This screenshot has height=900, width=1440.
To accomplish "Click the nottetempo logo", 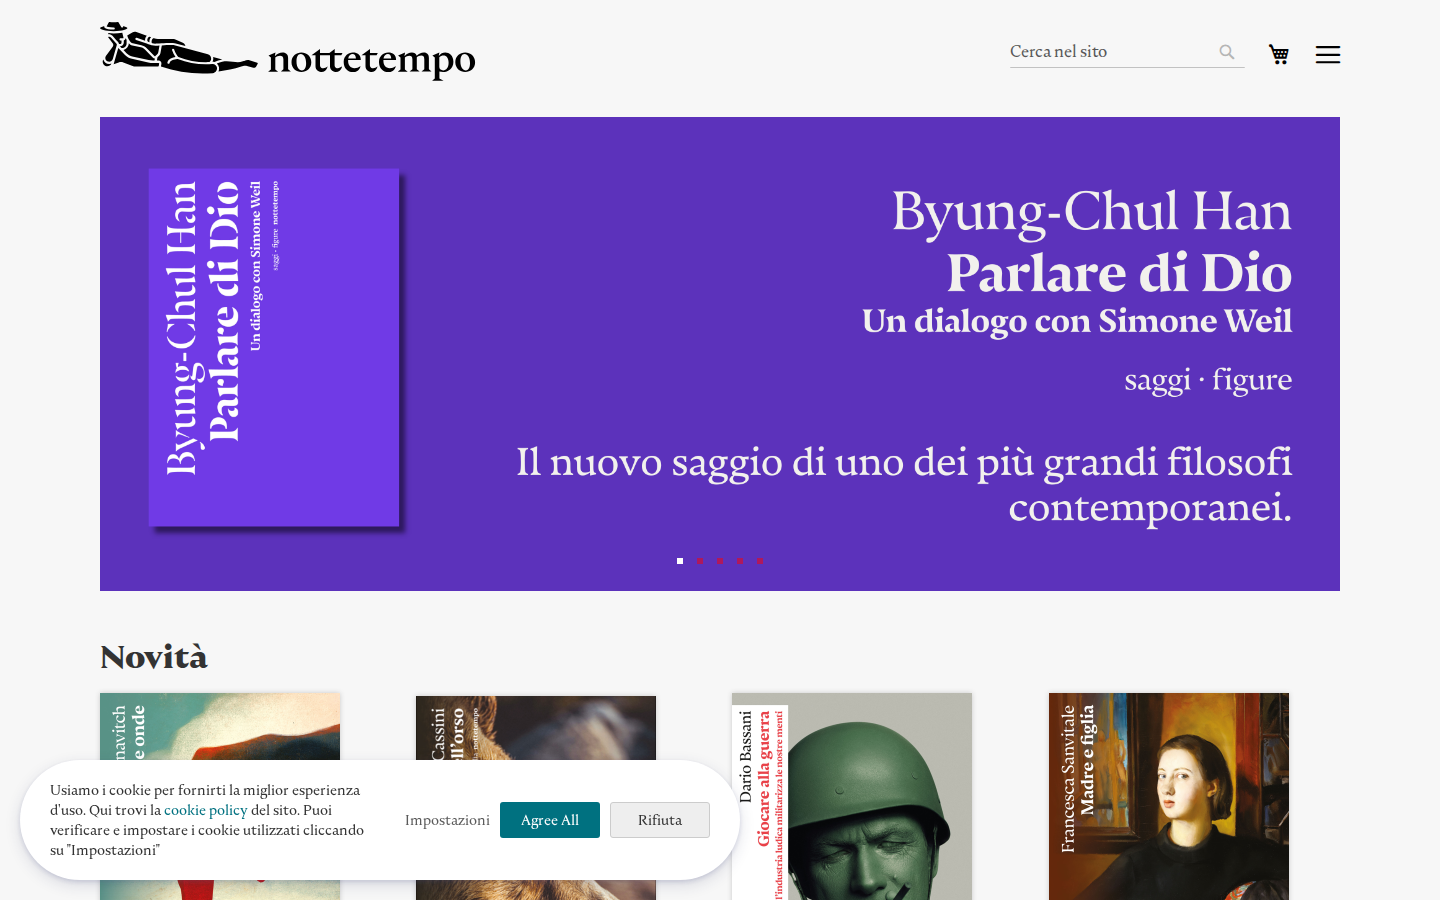I will [288, 50].
